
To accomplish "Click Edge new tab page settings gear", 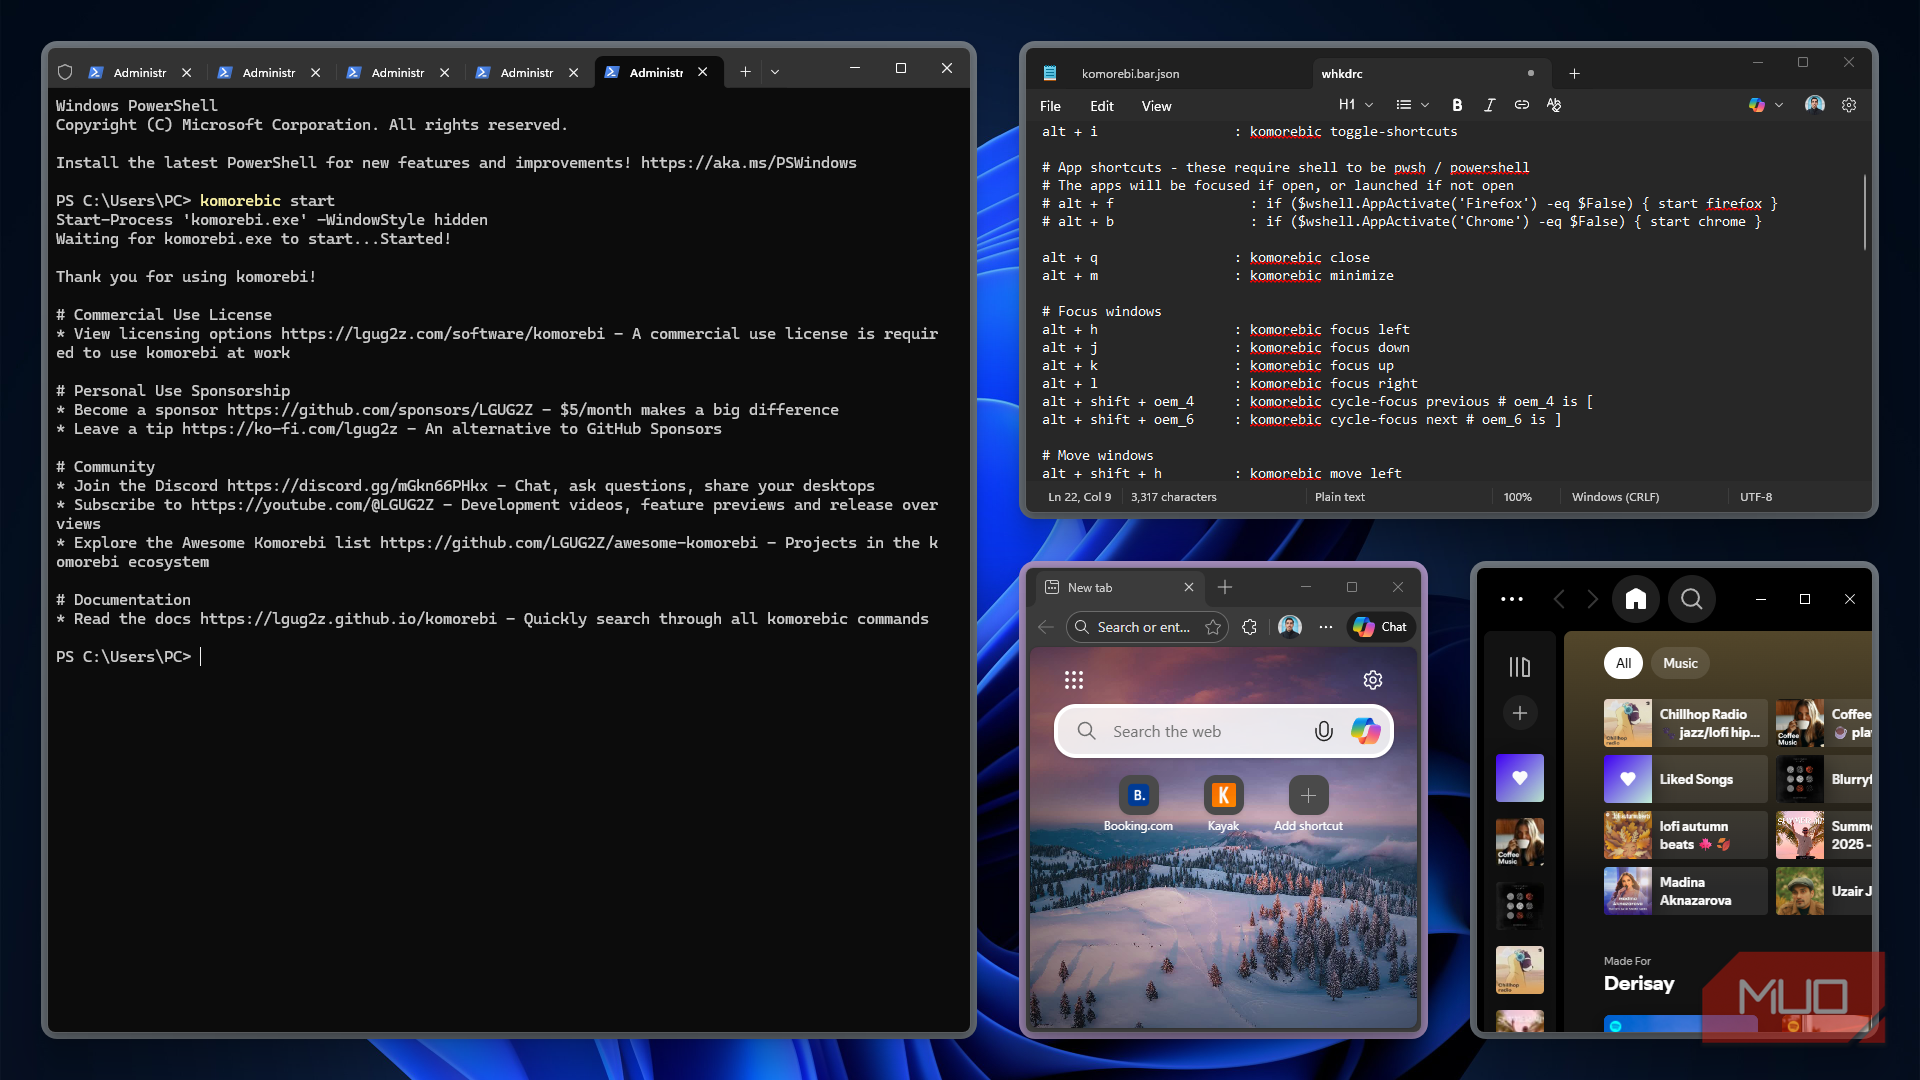I will point(1372,680).
